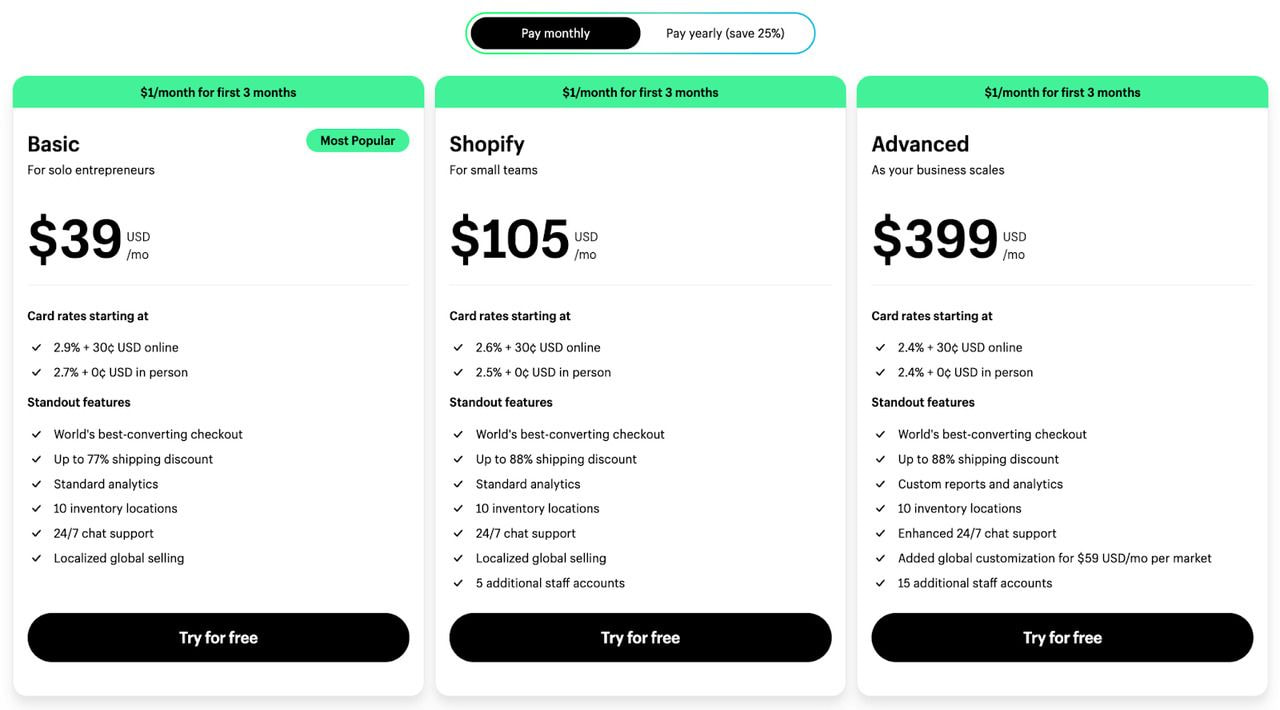Viewport: 1280px width, 710px height.
Task: Click the checkmark beside Localized global selling on Basic
Action: [36, 558]
